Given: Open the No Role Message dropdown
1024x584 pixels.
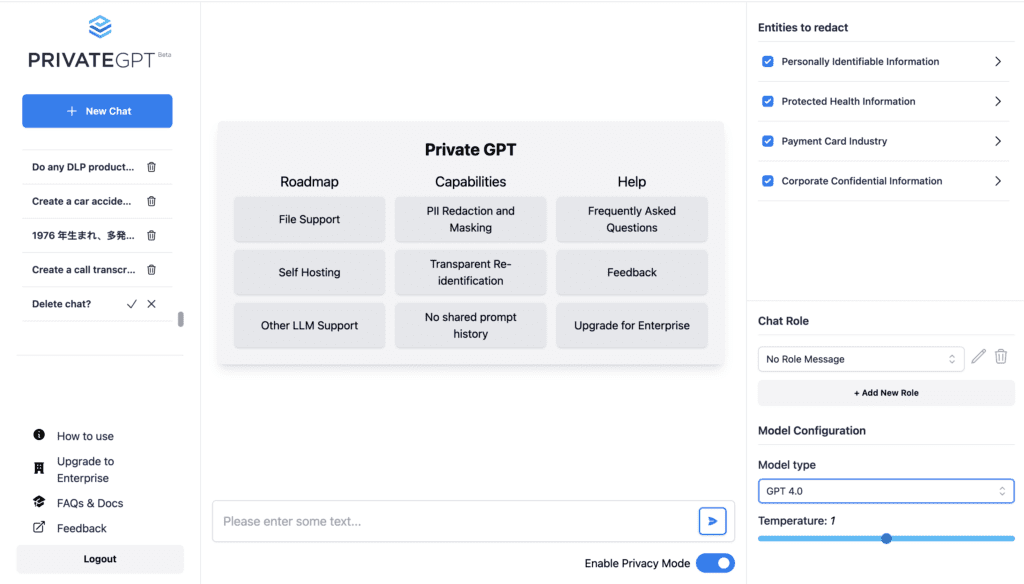Looking at the screenshot, I should pos(861,359).
